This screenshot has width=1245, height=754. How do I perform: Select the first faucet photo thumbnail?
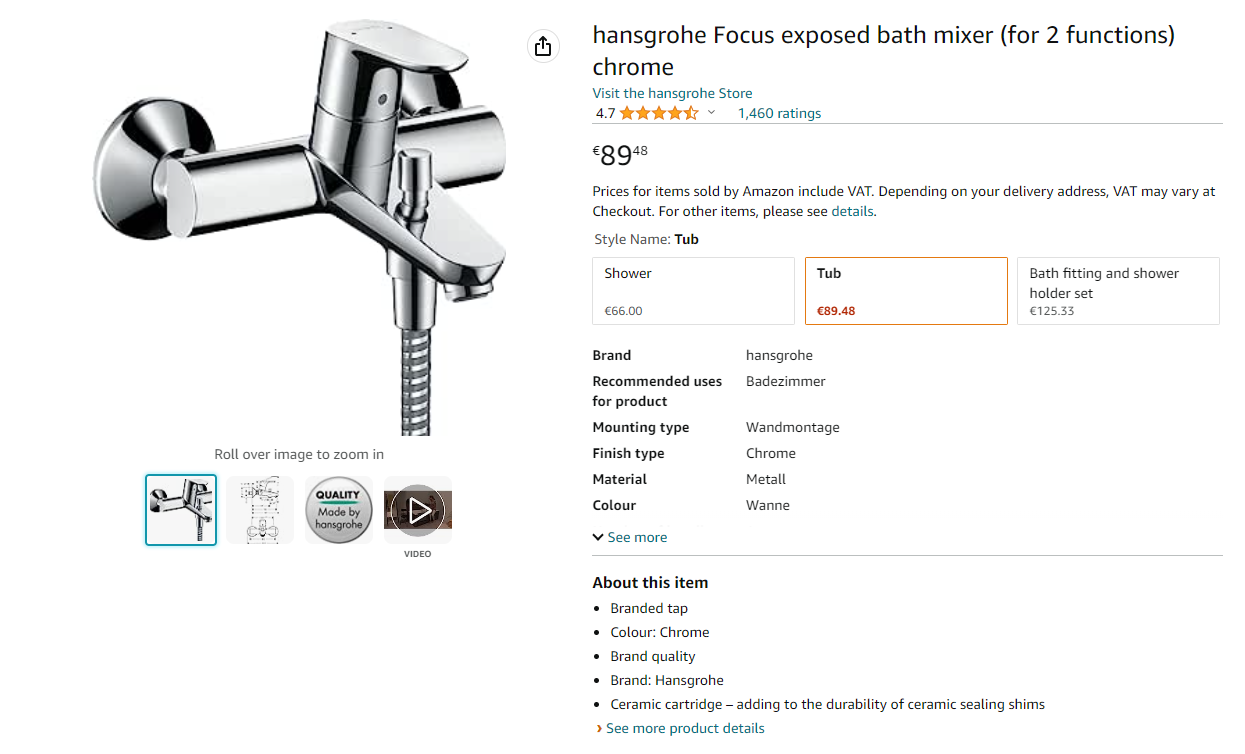(181, 510)
